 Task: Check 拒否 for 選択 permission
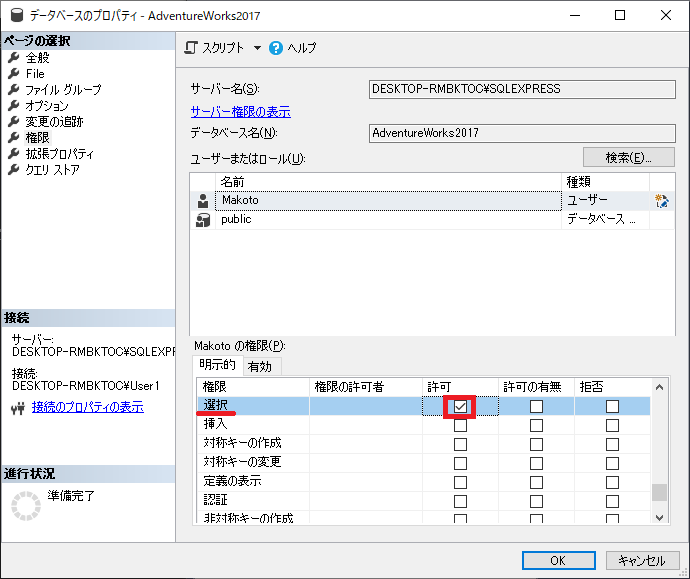pos(612,406)
